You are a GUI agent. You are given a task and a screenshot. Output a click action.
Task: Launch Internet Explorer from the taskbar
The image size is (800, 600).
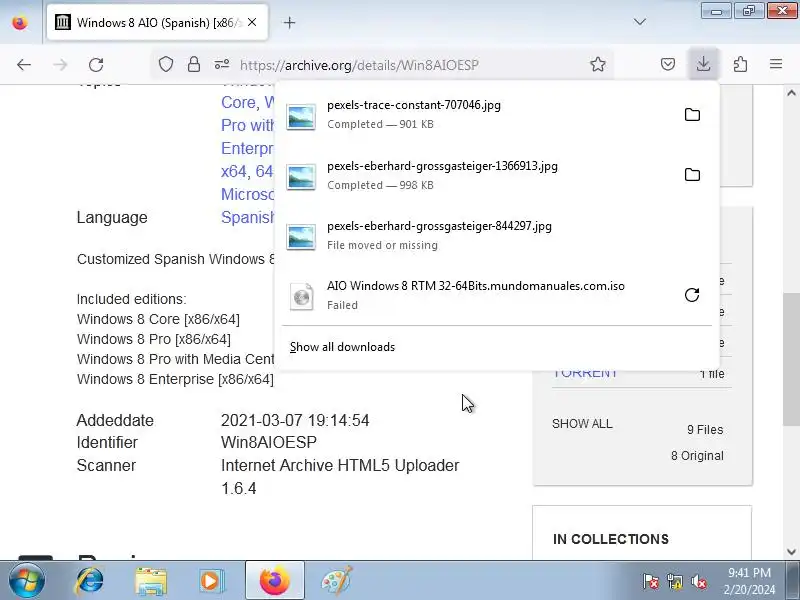(x=90, y=581)
